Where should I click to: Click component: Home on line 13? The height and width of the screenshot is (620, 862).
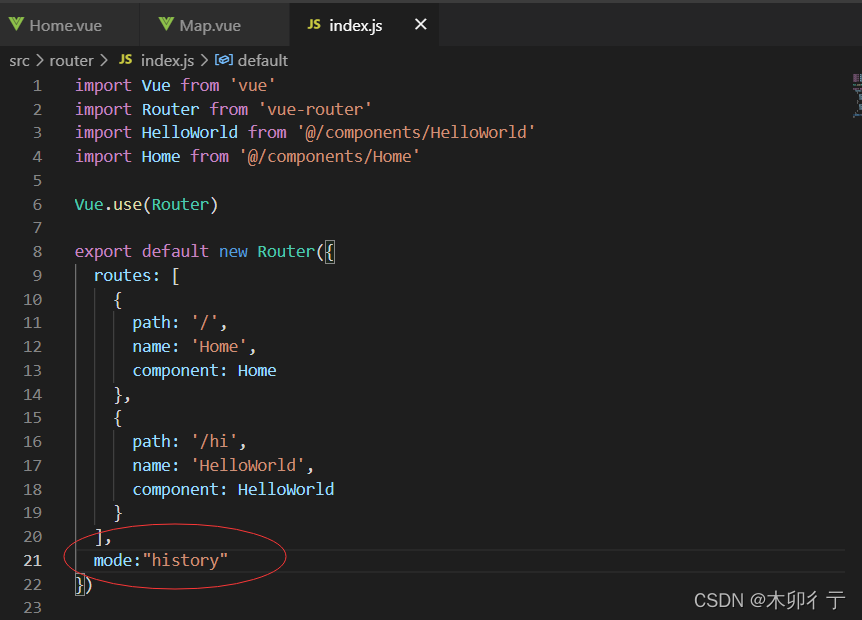coord(204,371)
